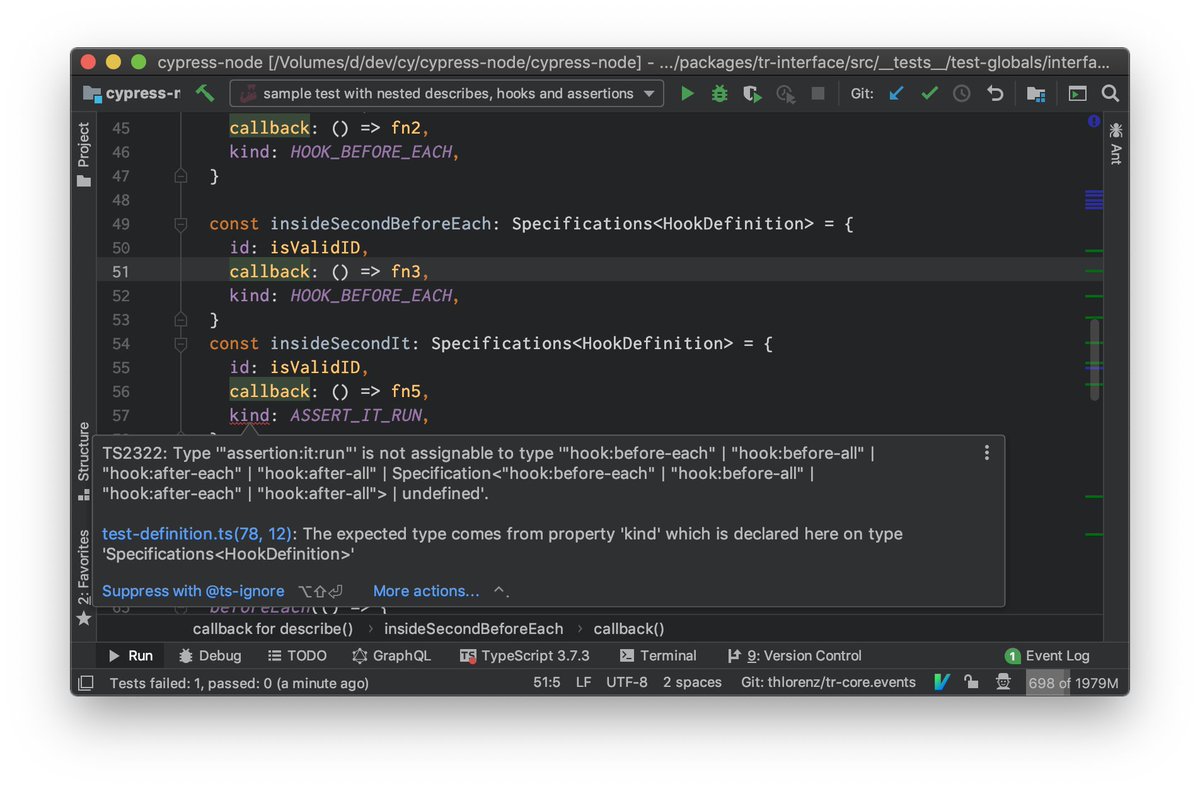Select 'callback for describe()' breadcrumb
This screenshot has width=1200, height=789.
click(273, 629)
